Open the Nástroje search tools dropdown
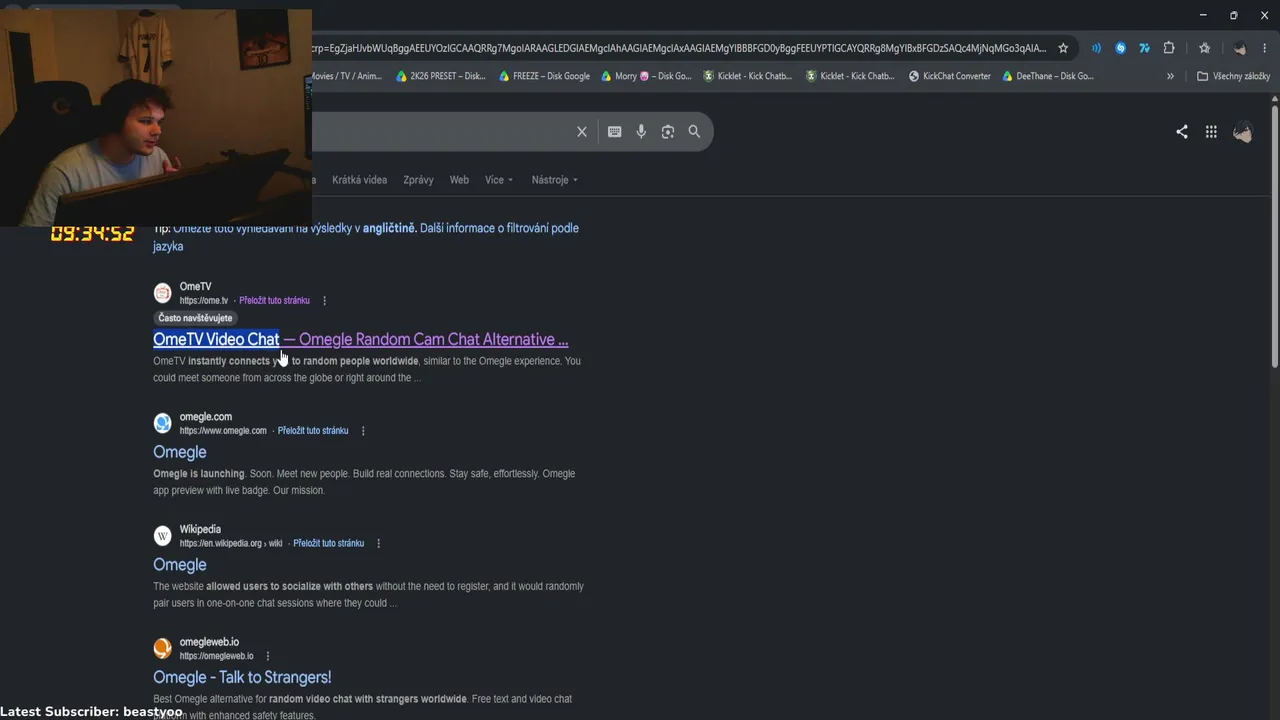 pyautogui.click(x=555, y=180)
